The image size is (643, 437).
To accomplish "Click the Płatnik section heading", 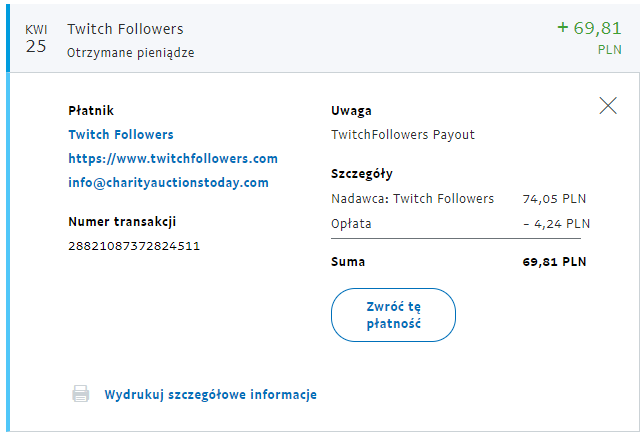I will pos(91,111).
